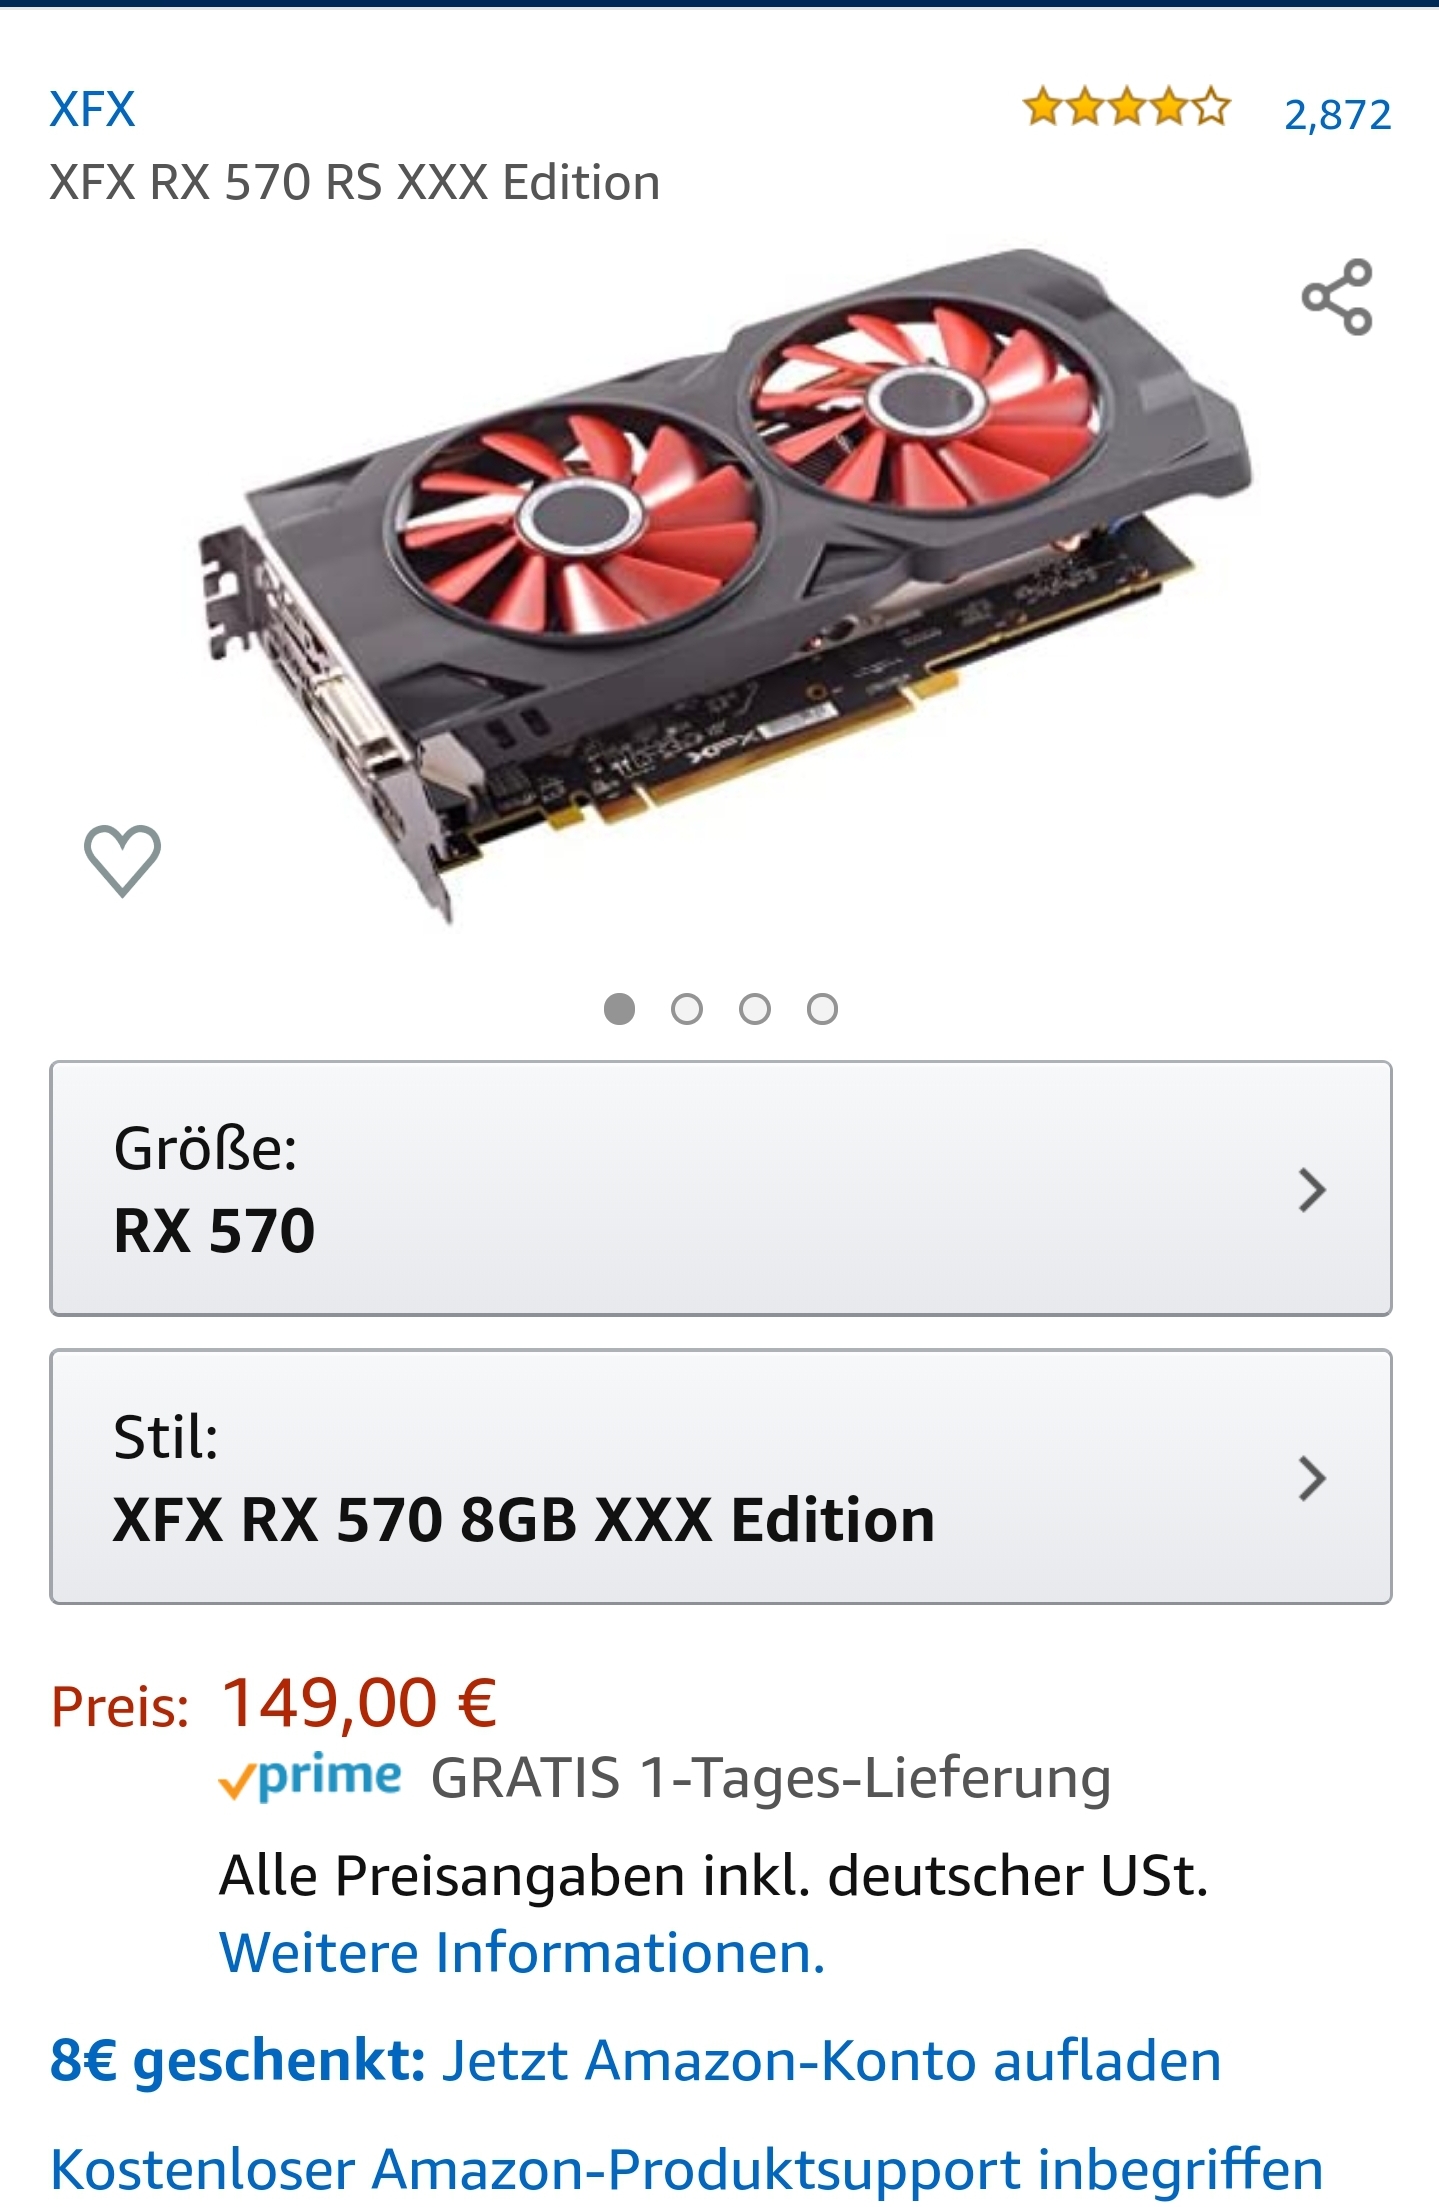Image resolution: width=1439 pixels, height=2207 pixels.
Task: Open the 2,872 reviews count
Action: [x=1337, y=115]
